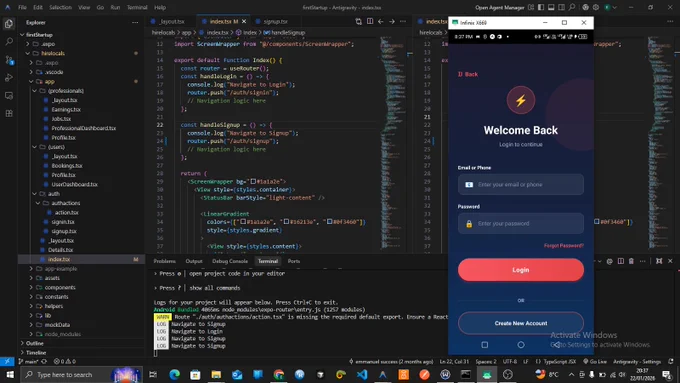The image size is (680, 383).
Task: Open Windows Start menu
Action: coord(9,374)
